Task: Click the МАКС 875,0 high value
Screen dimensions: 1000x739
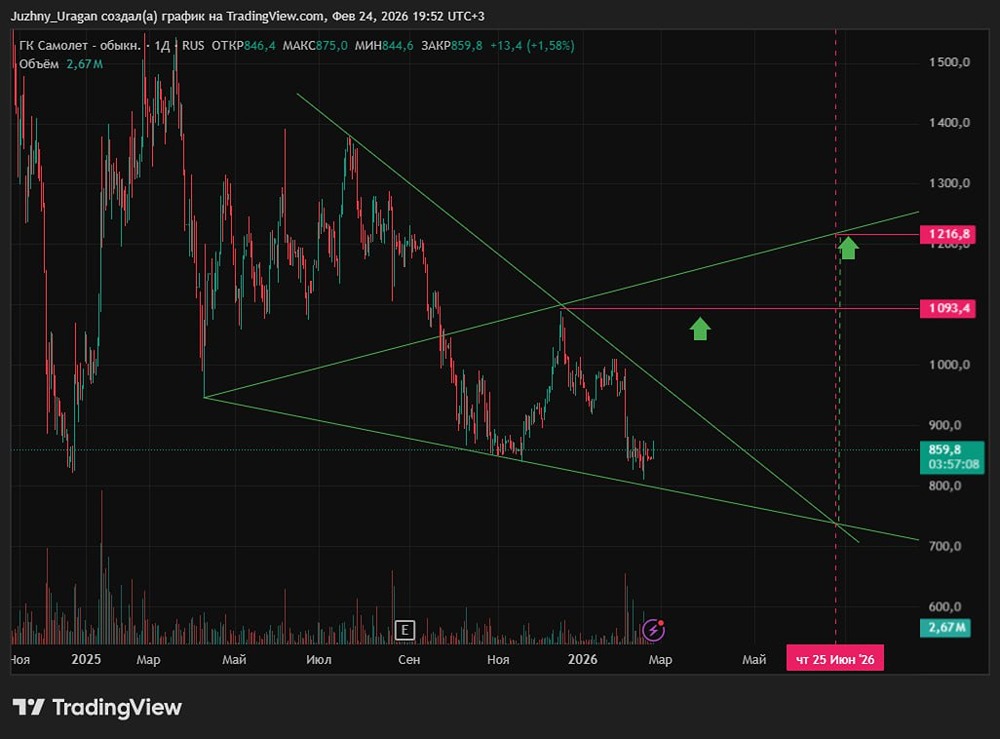Action: pyautogui.click(x=315, y=46)
